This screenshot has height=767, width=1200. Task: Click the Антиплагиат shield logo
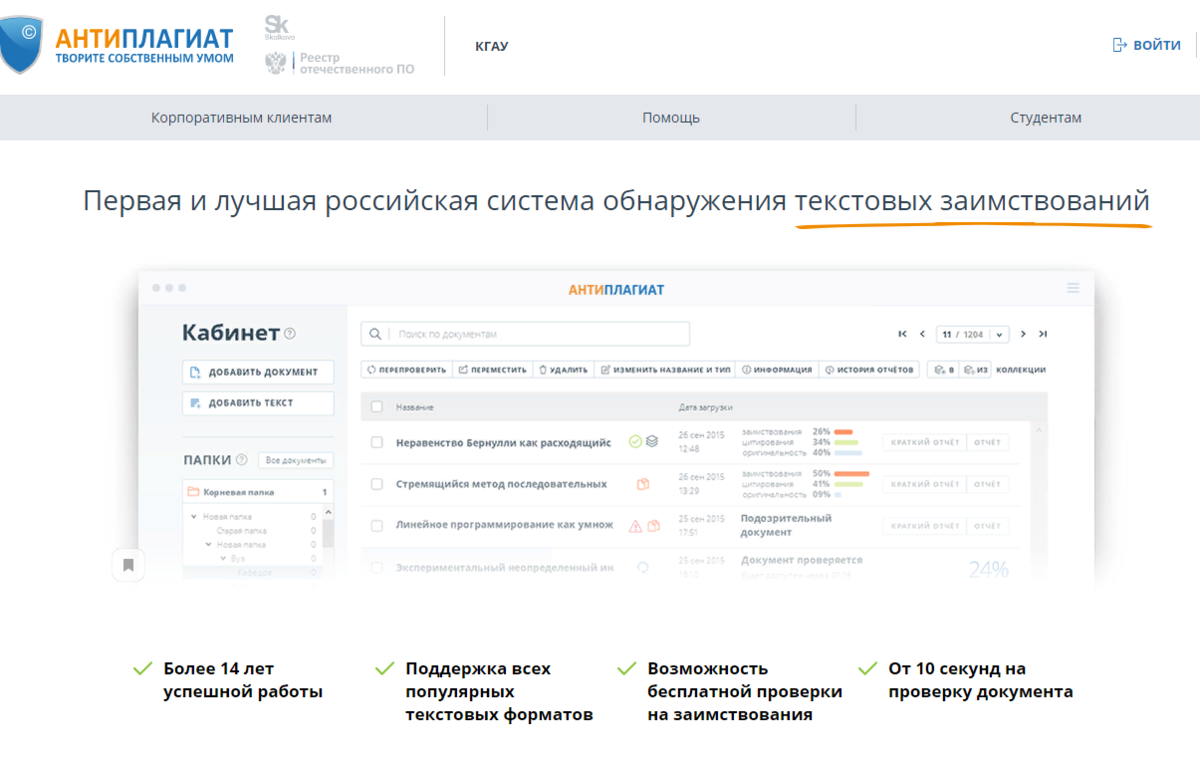pyautogui.click(x=20, y=45)
